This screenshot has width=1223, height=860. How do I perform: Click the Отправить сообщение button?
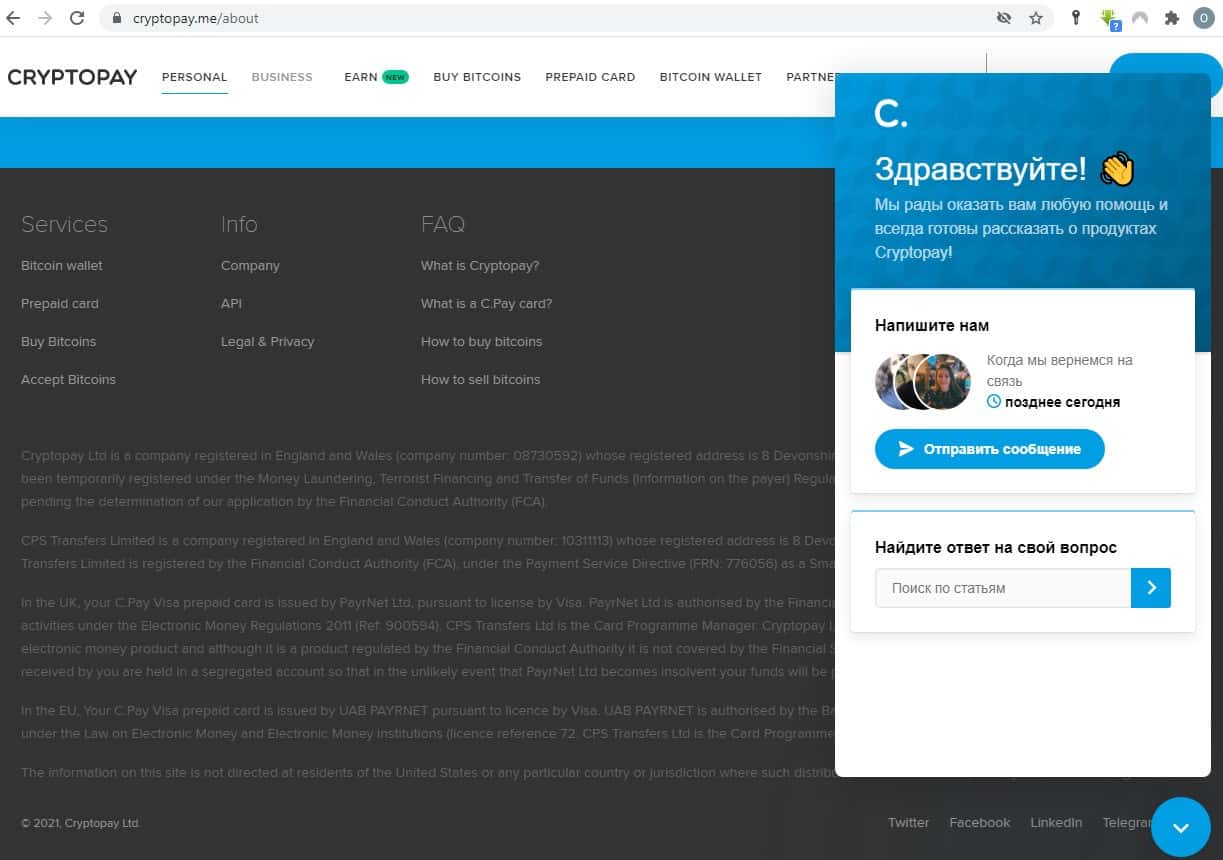tap(990, 449)
